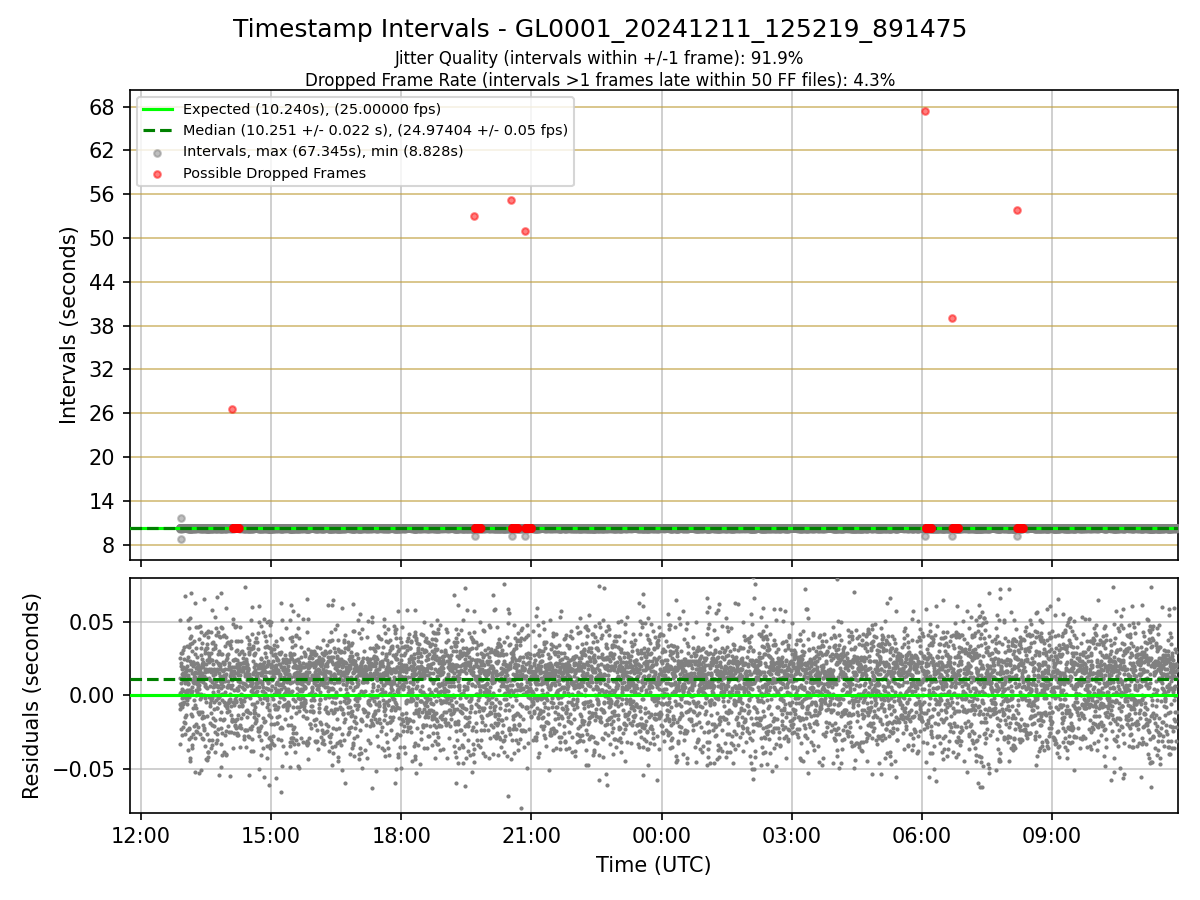
Task: Click the red dot marker in the legend
Action: tap(158, 173)
